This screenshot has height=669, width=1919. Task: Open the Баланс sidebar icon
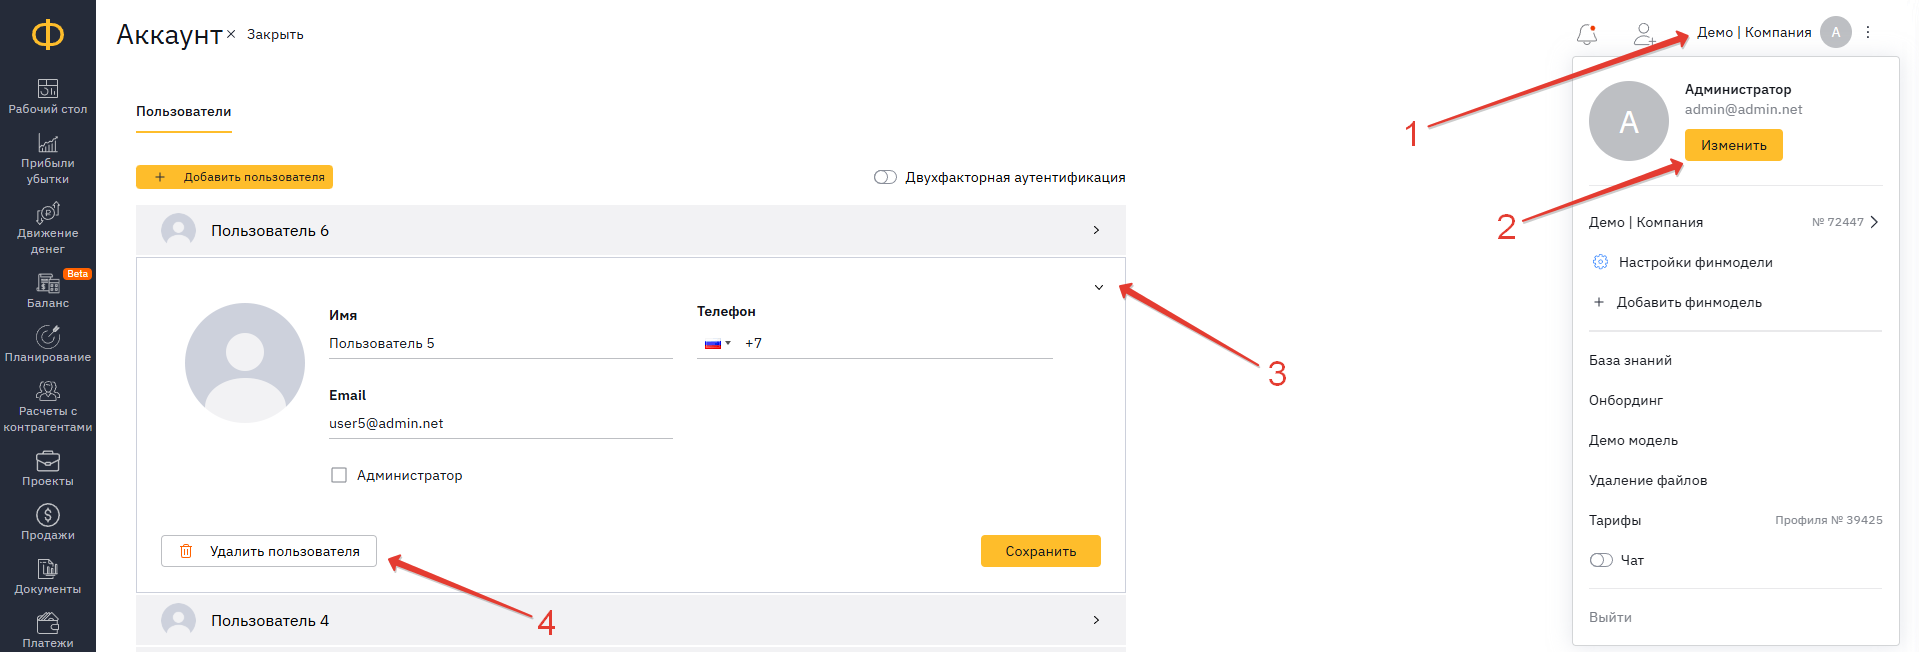coord(48,284)
